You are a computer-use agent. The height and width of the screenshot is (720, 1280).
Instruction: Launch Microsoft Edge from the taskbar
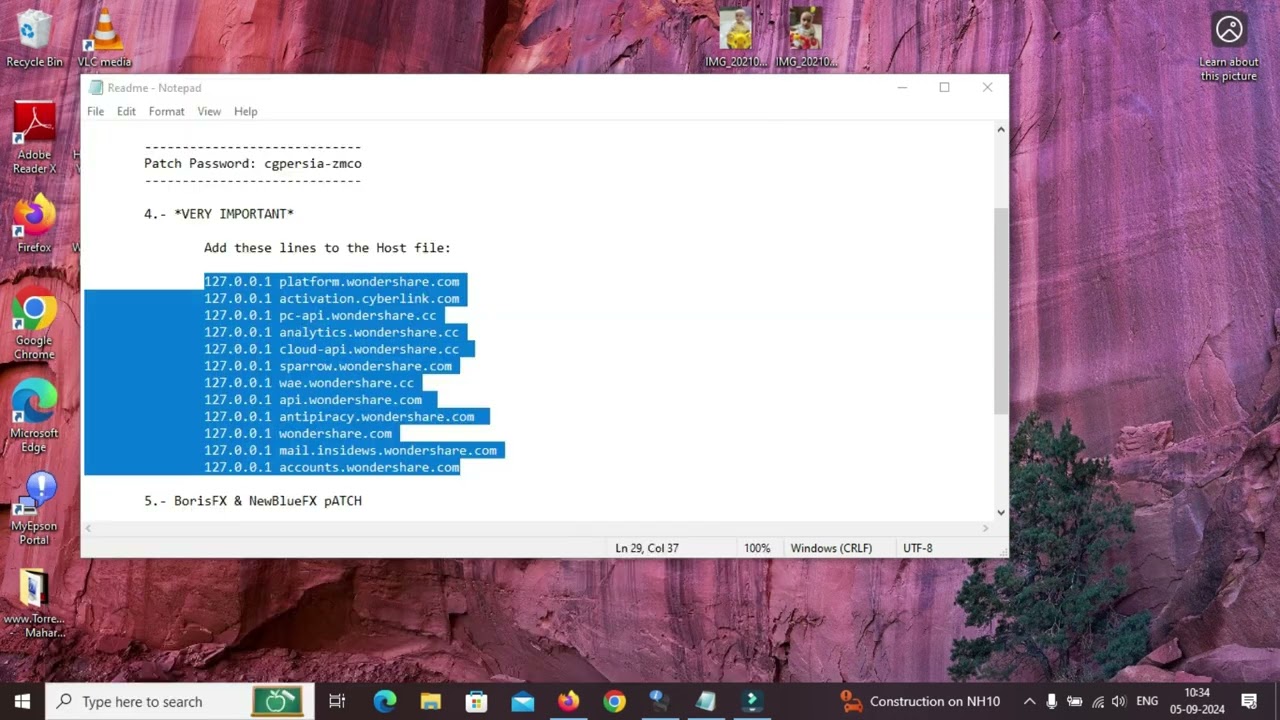coord(385,701)
